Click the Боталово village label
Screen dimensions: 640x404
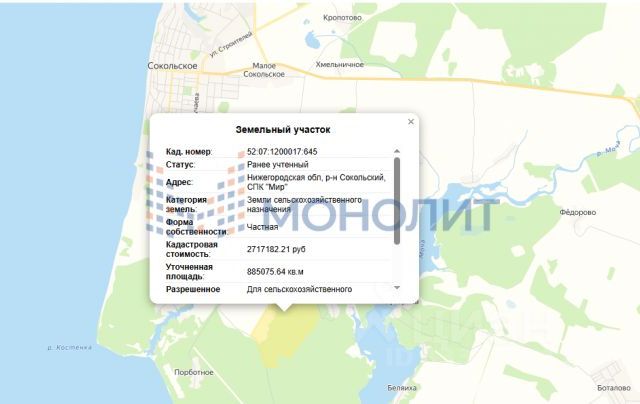(614, 388)
